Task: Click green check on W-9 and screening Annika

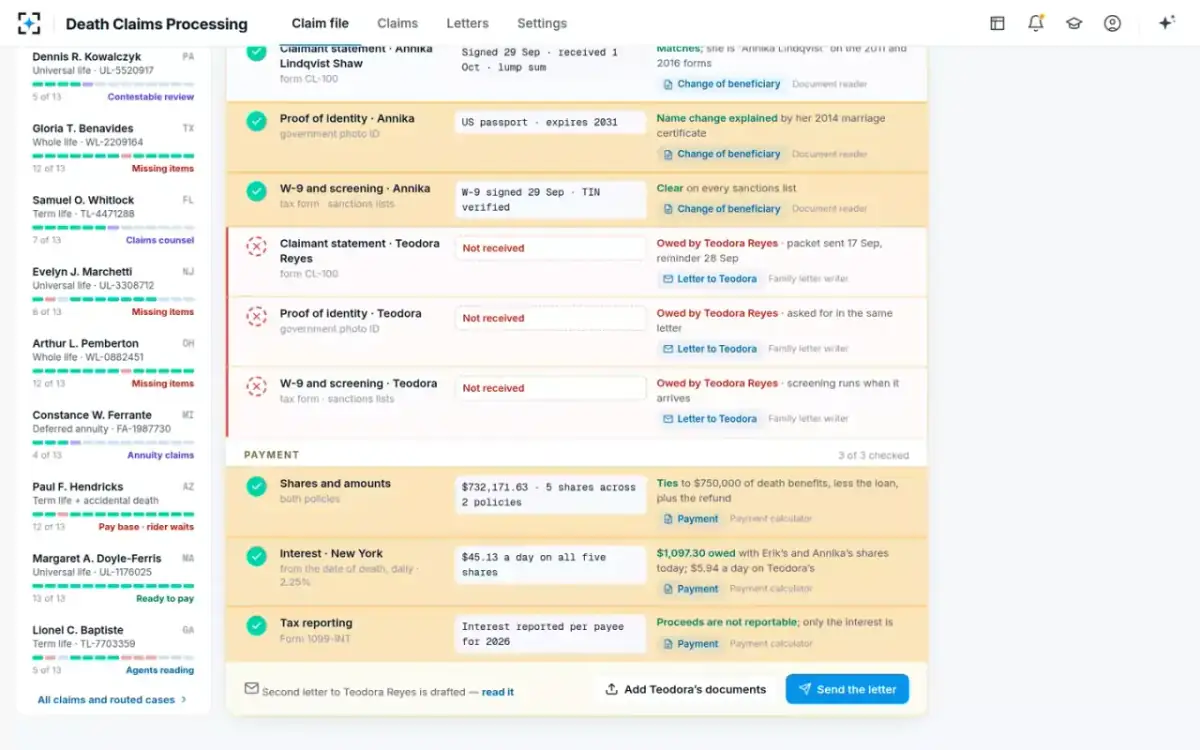Action: coord(257,191)
